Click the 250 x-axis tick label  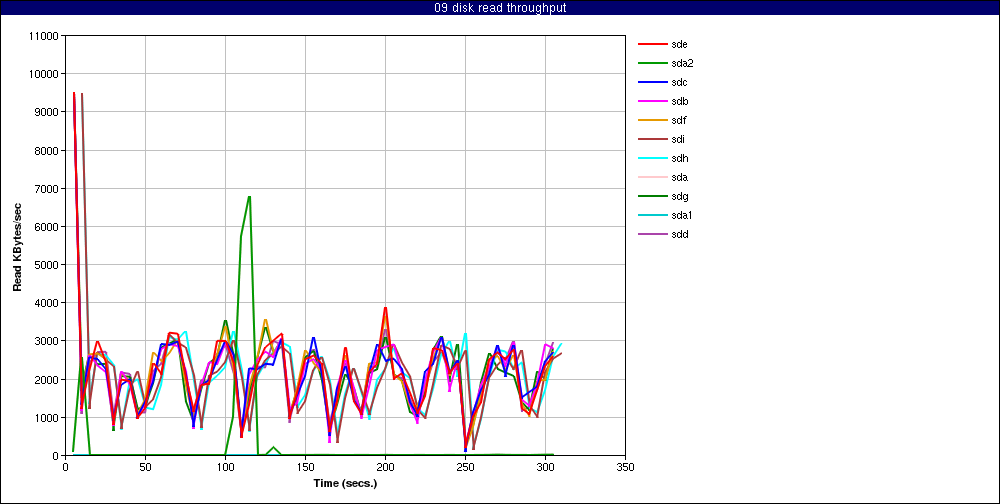(x=466, y=466)
